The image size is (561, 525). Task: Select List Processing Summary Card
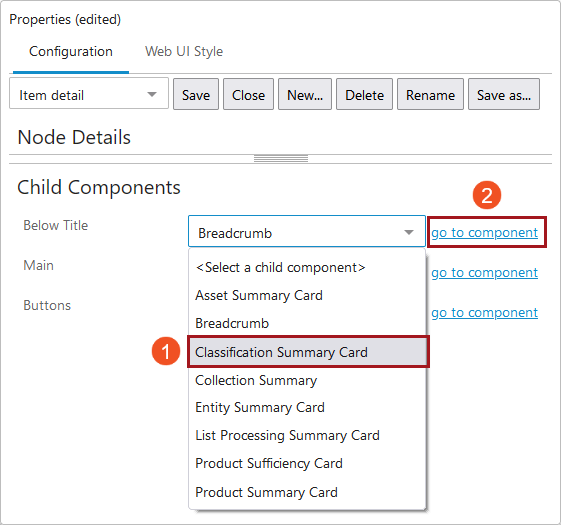pos(307,436)
